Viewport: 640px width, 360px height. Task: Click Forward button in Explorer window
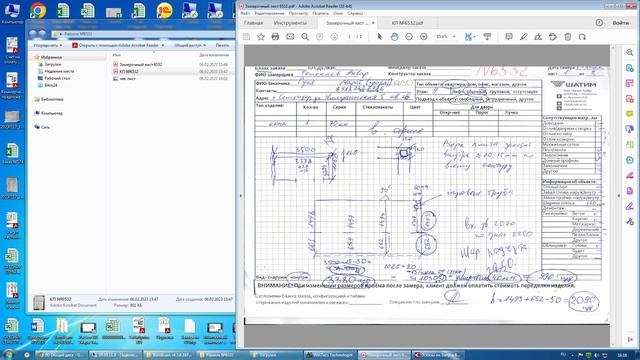[42, 34]
